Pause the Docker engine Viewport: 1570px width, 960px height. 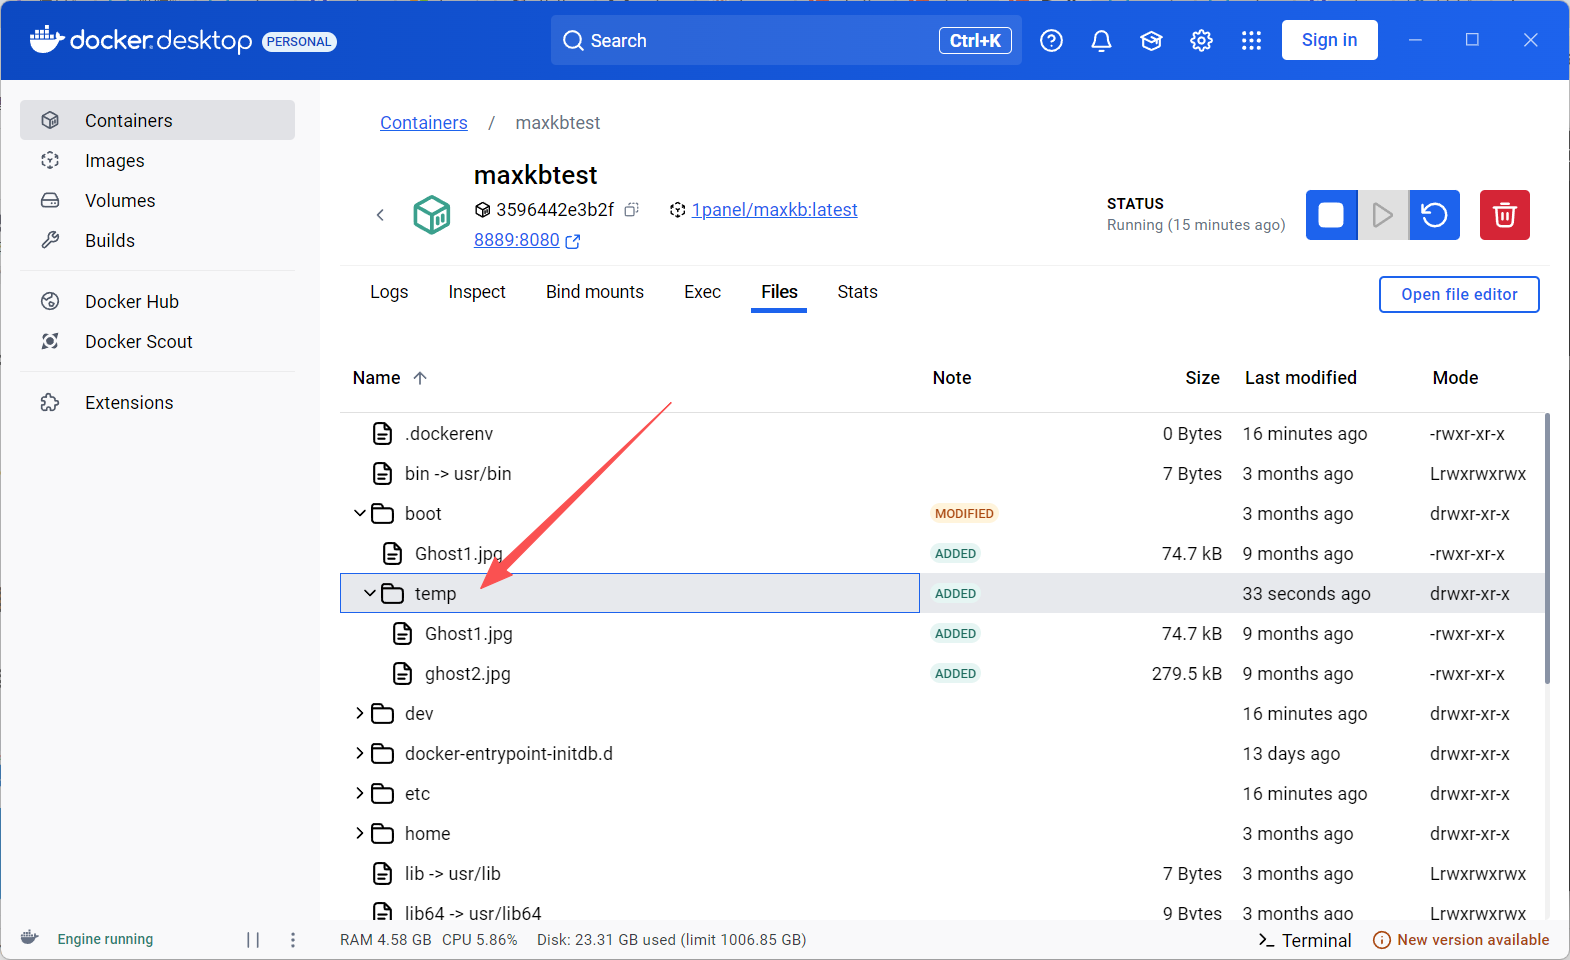[x=253, y=940]
